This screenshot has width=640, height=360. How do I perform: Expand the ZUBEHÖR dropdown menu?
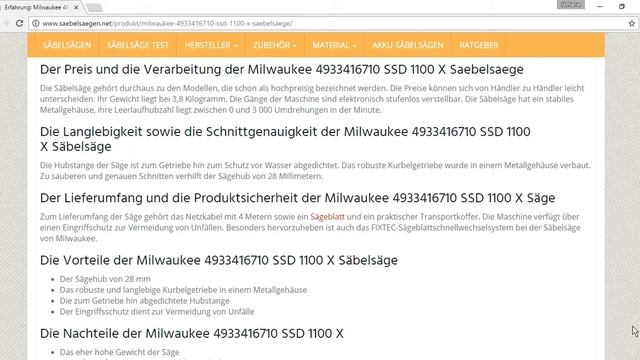(275, 45)
